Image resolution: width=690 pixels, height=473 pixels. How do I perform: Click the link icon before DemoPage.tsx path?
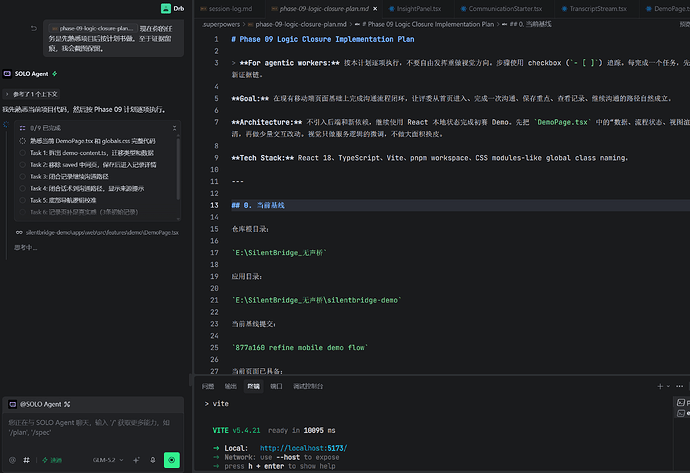[x=19, y=232]
